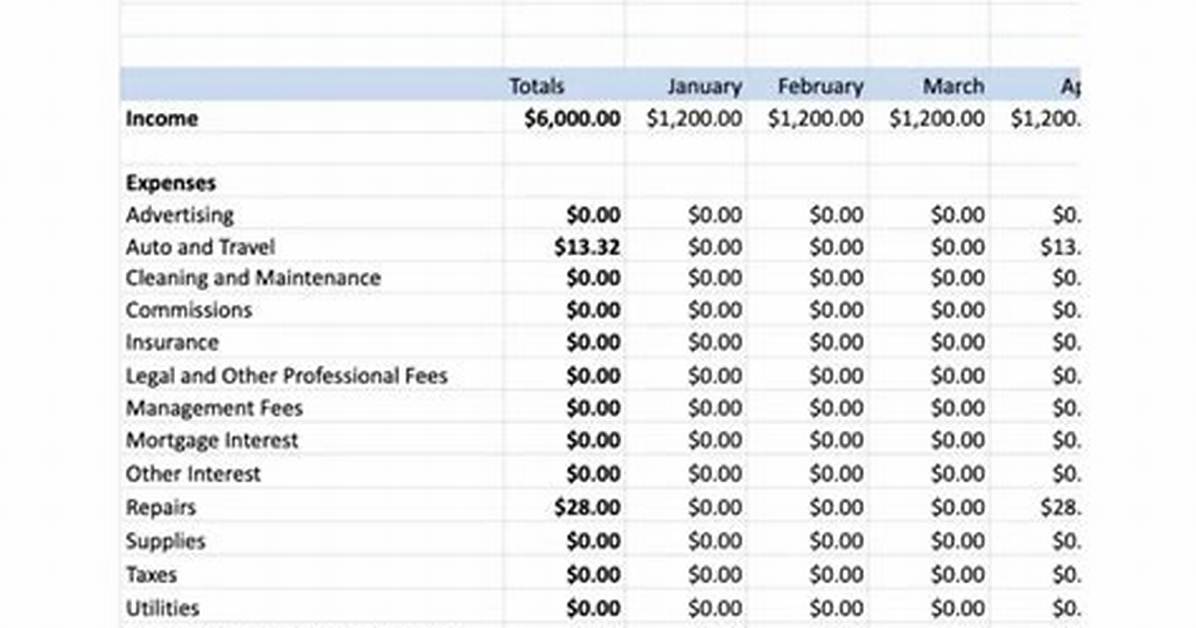The width and height of the screenshot is (1196, 628).
Task: Select Utilities total $0.00 cell
Action: coord(593,608)
